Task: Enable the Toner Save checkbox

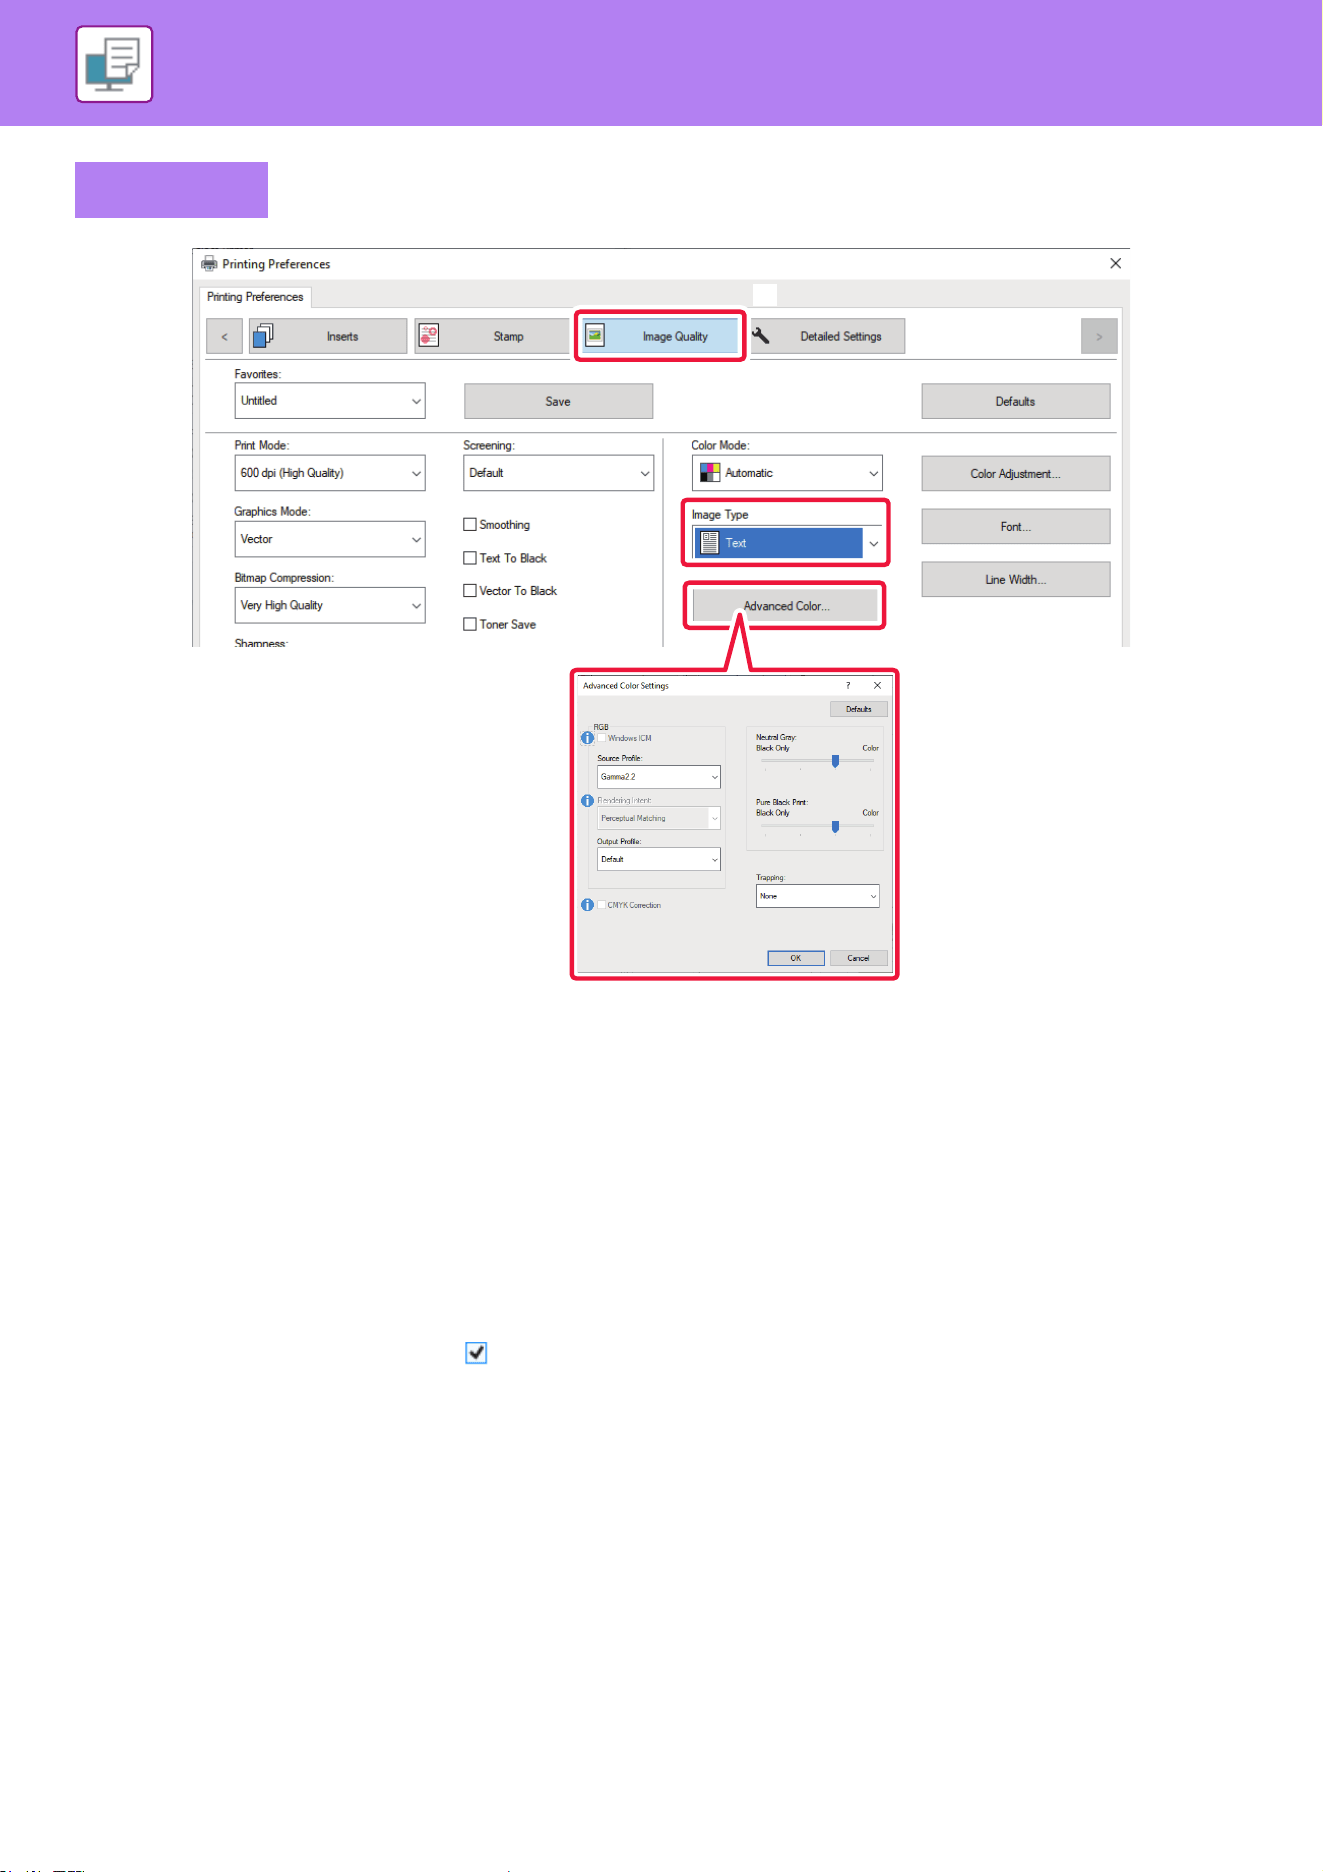Action: click(470, 624)
